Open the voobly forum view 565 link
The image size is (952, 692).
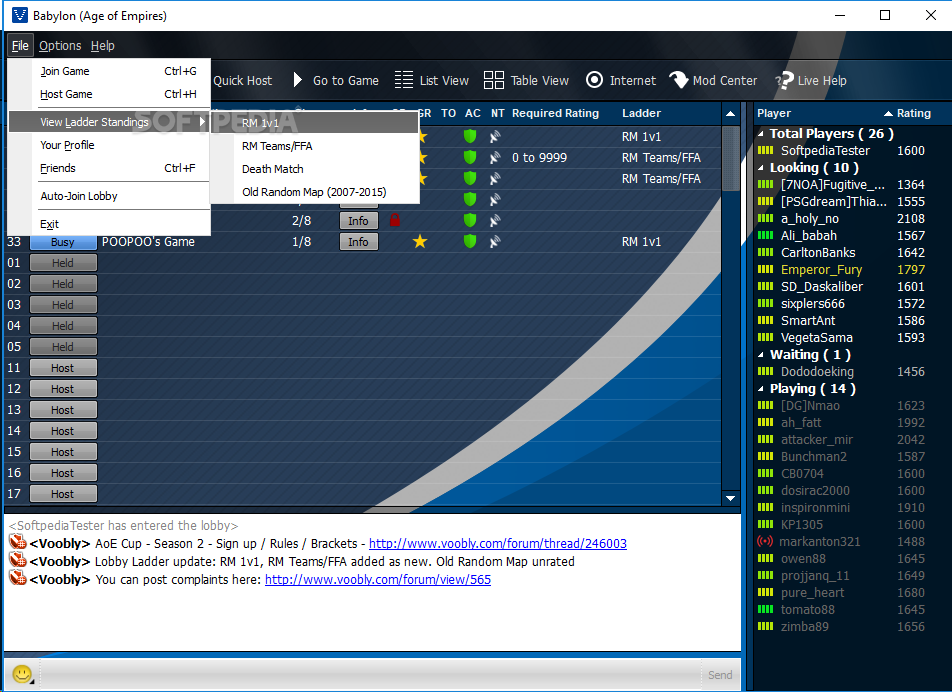(378, 580)
